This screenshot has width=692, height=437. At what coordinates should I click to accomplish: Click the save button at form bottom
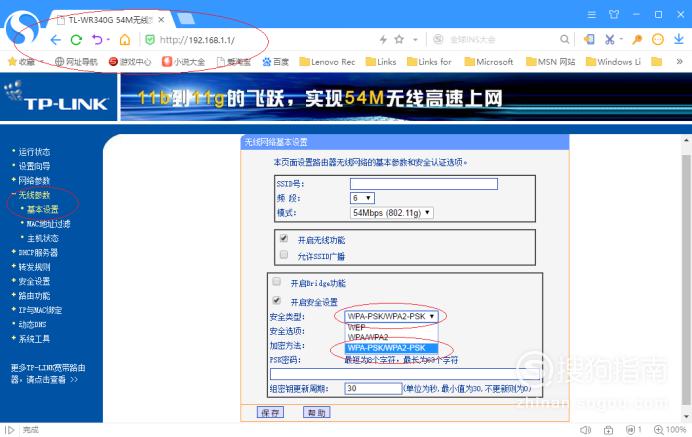270,412
